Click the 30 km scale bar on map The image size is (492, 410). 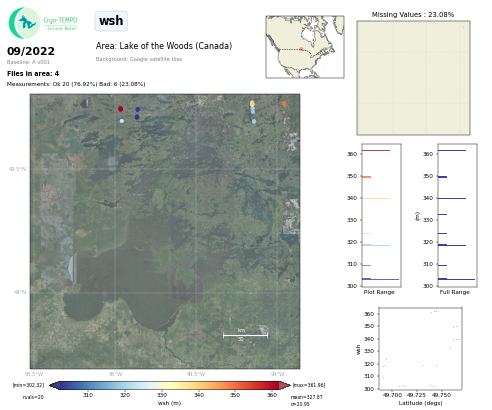pos(245,335)
